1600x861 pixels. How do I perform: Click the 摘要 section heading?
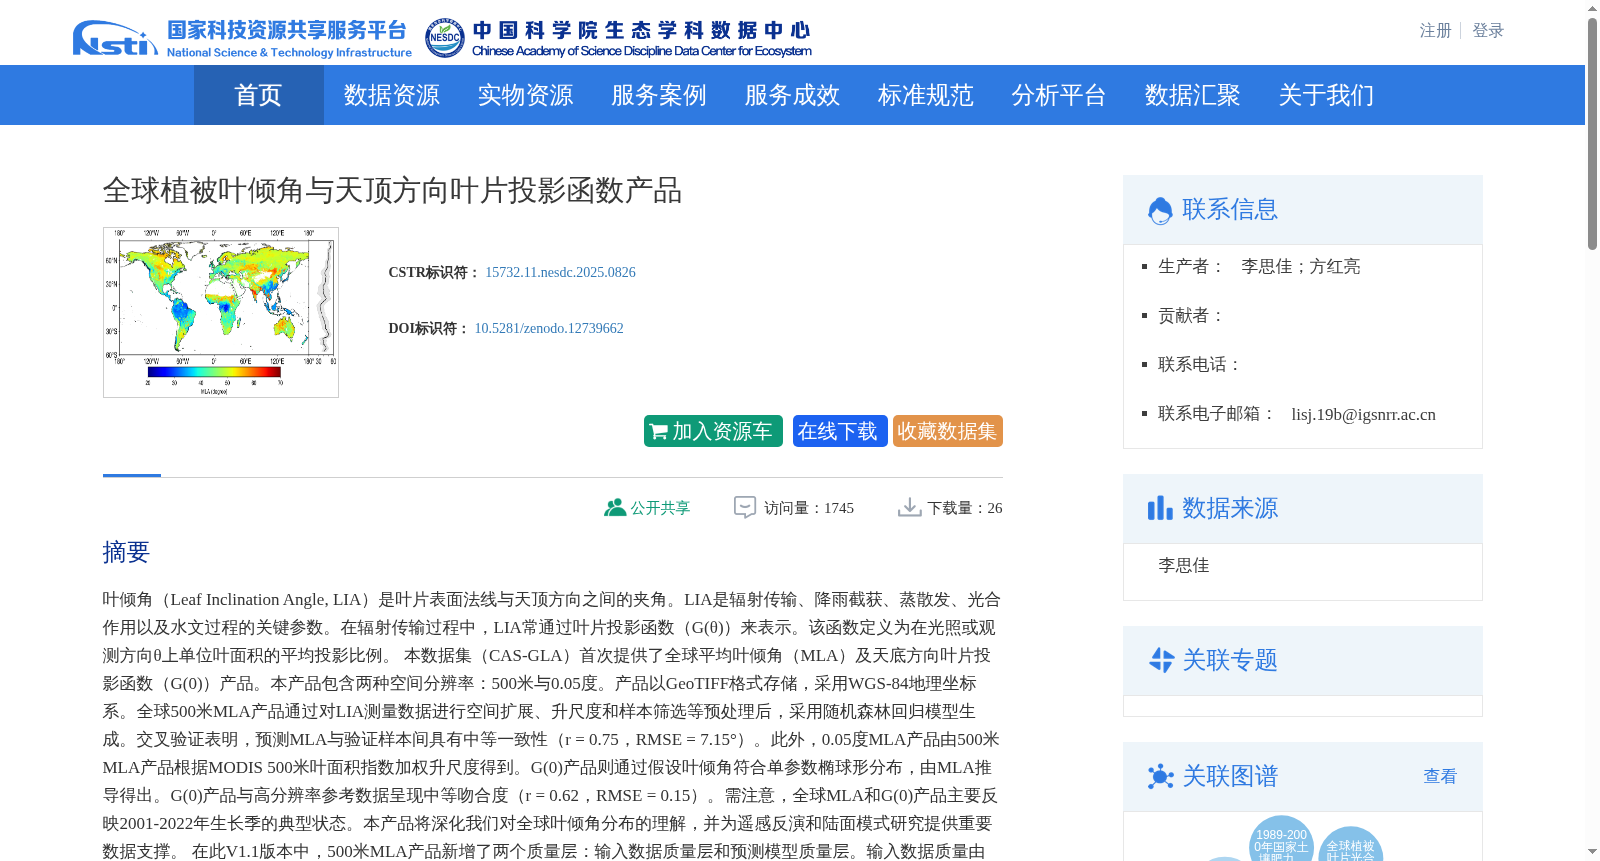[126, 552]
